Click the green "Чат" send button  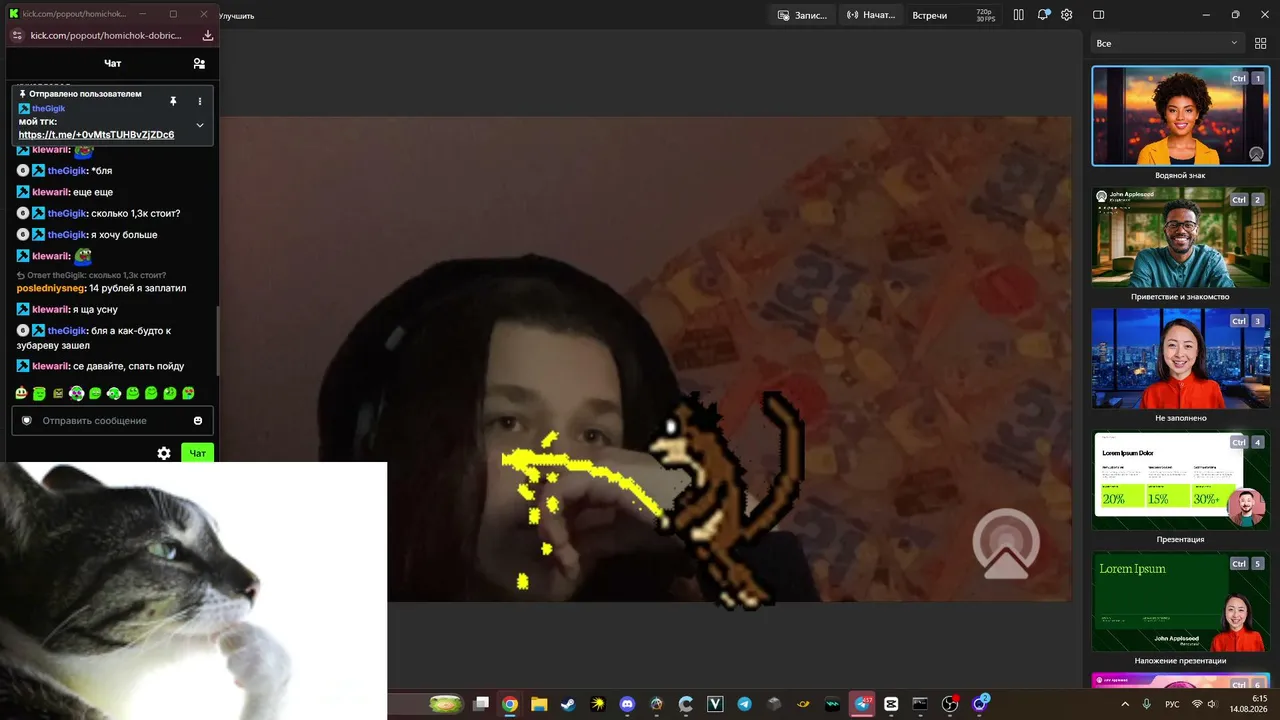[198, 453]
